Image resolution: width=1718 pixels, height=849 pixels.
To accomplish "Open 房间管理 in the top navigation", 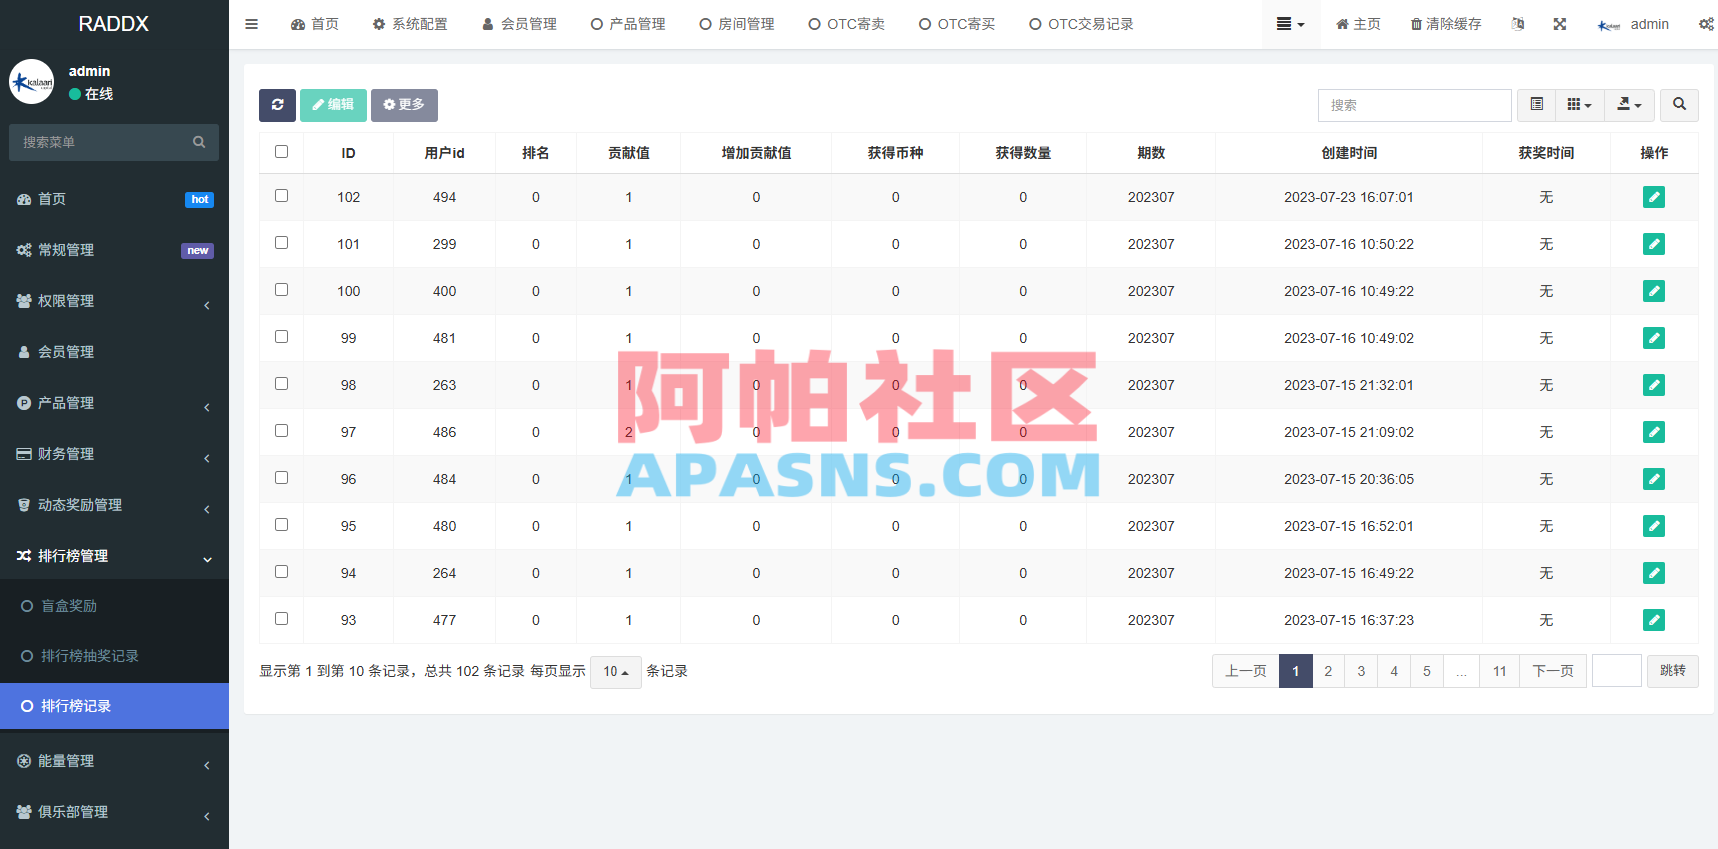I will coord(737,24).
